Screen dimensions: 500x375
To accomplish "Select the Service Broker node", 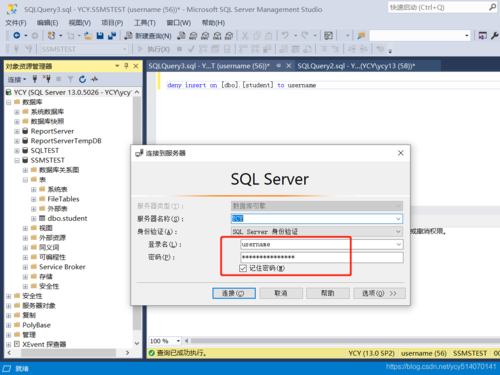I will click(x=62, y=267).
